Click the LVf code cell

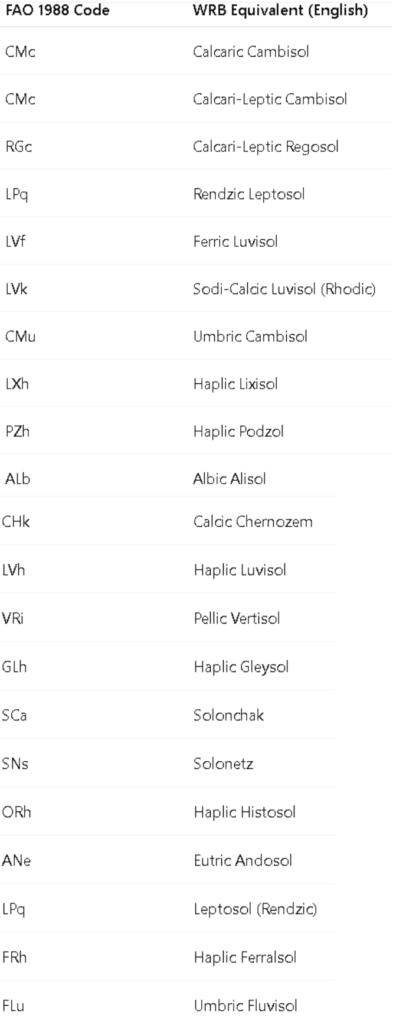[x=16, y=241]
